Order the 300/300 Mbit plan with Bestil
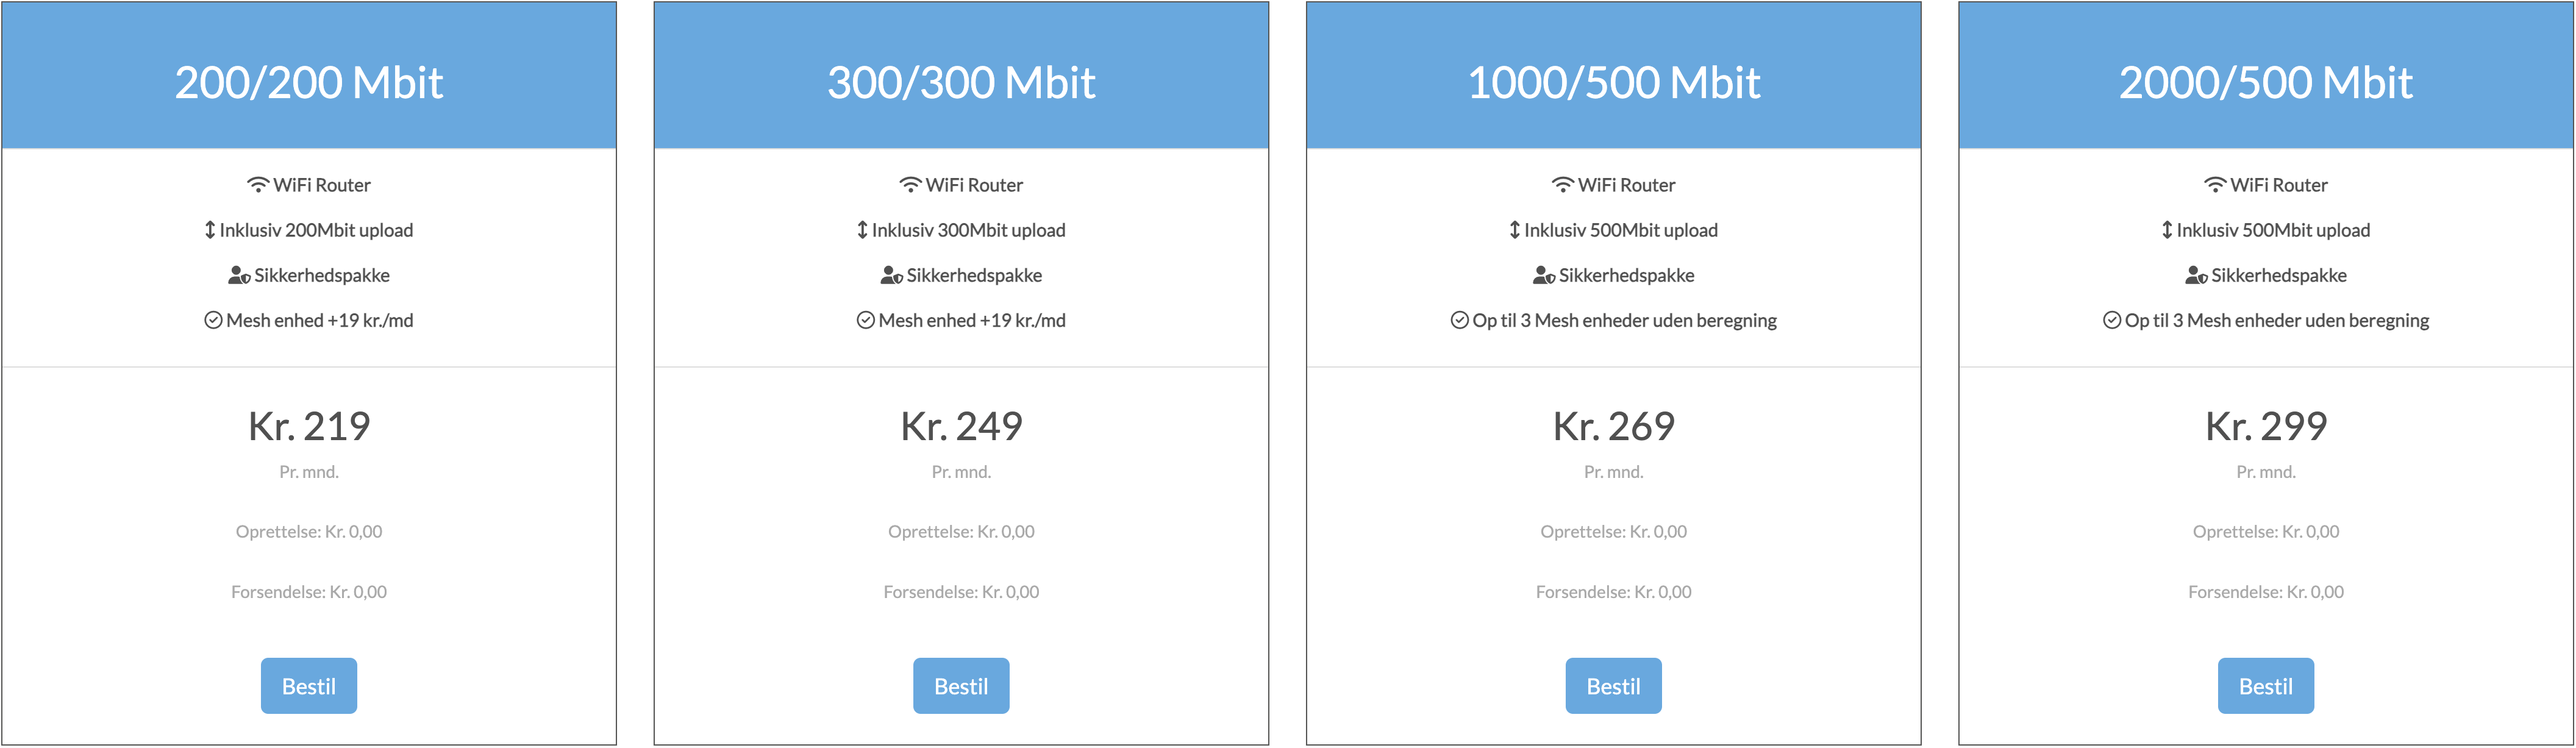Viewport: 2576px width, 748px height. 961,686
